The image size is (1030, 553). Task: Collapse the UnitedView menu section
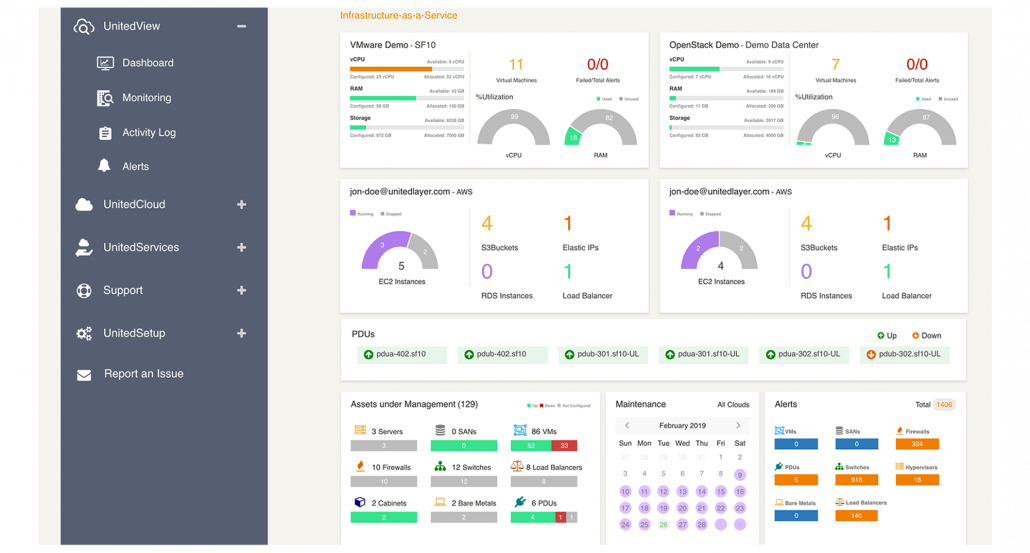coord(242,26)
